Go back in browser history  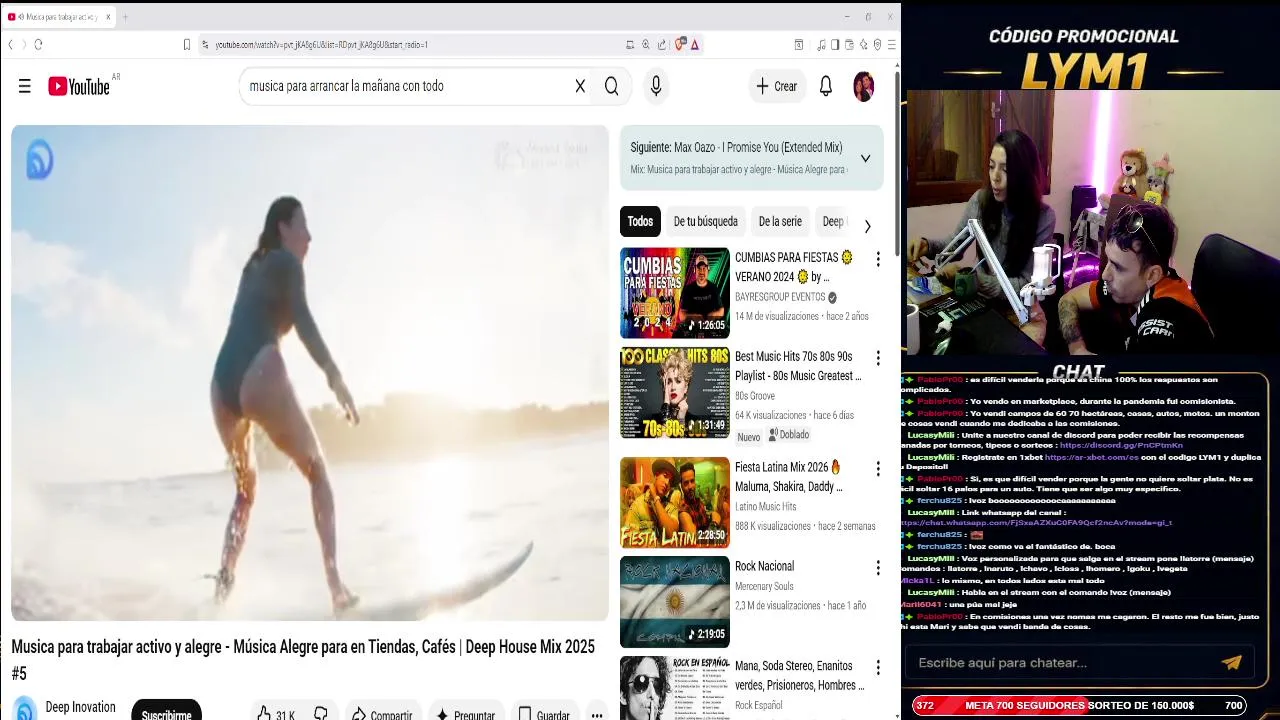(x=11, y=44)
